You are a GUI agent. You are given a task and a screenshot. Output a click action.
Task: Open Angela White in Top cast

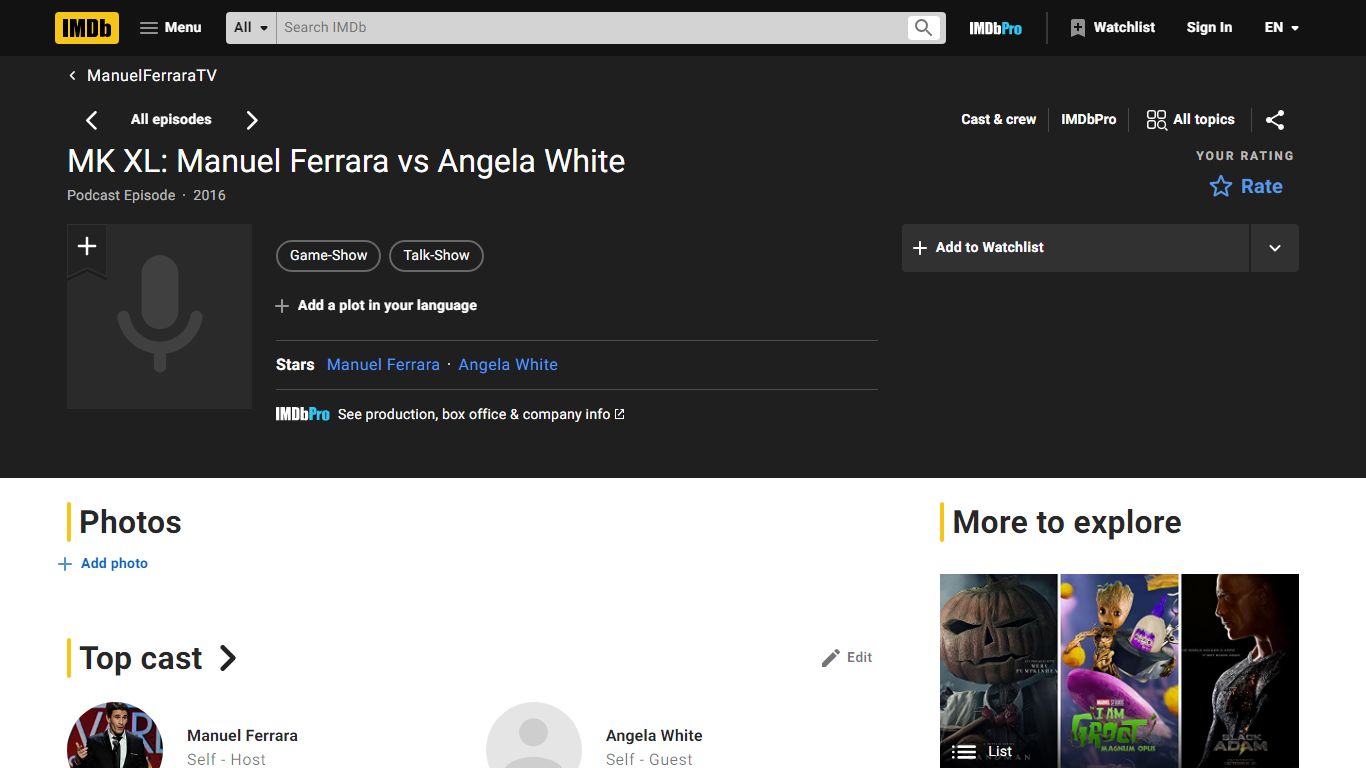[x=654, y=735]
